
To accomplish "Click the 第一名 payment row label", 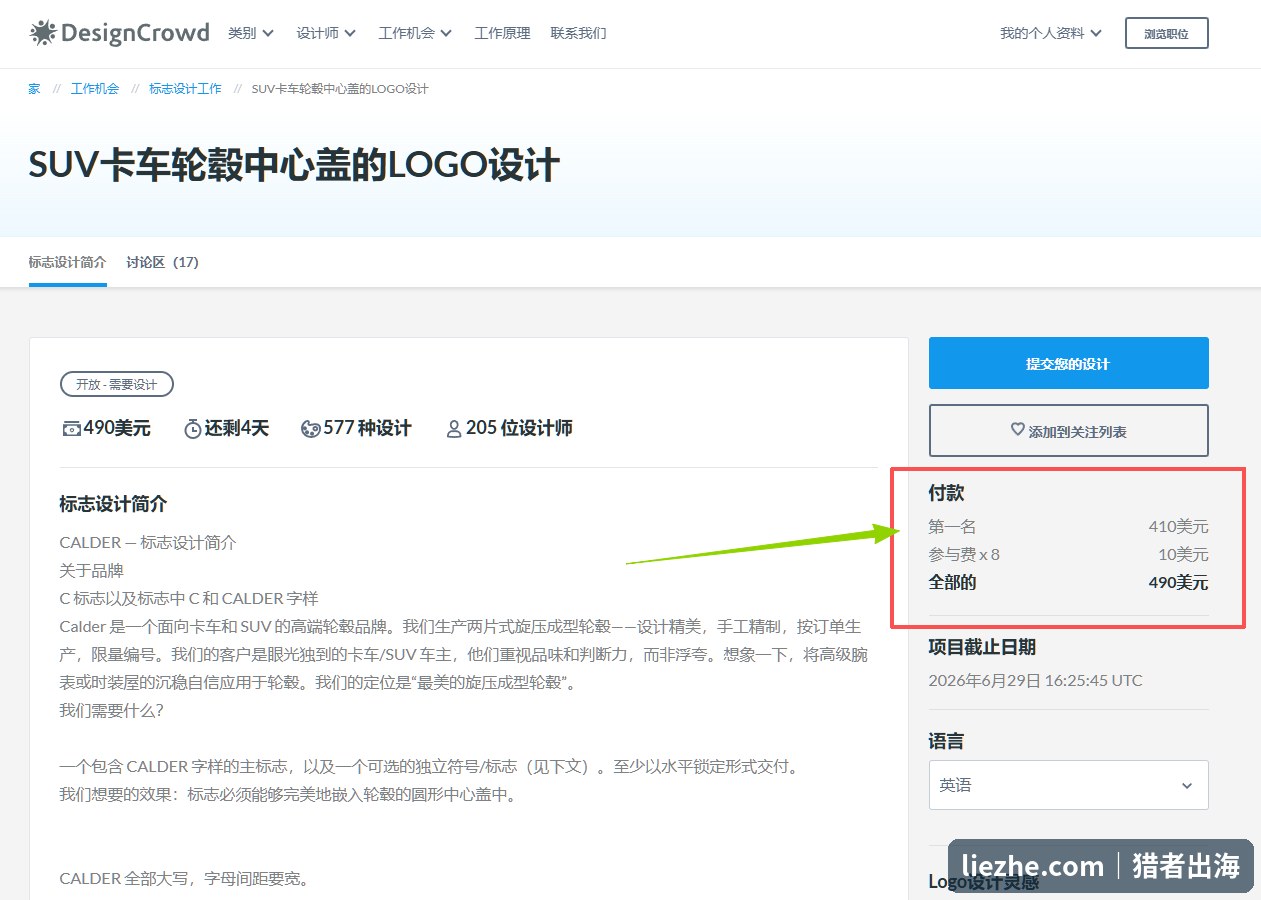I will point(952,526).
